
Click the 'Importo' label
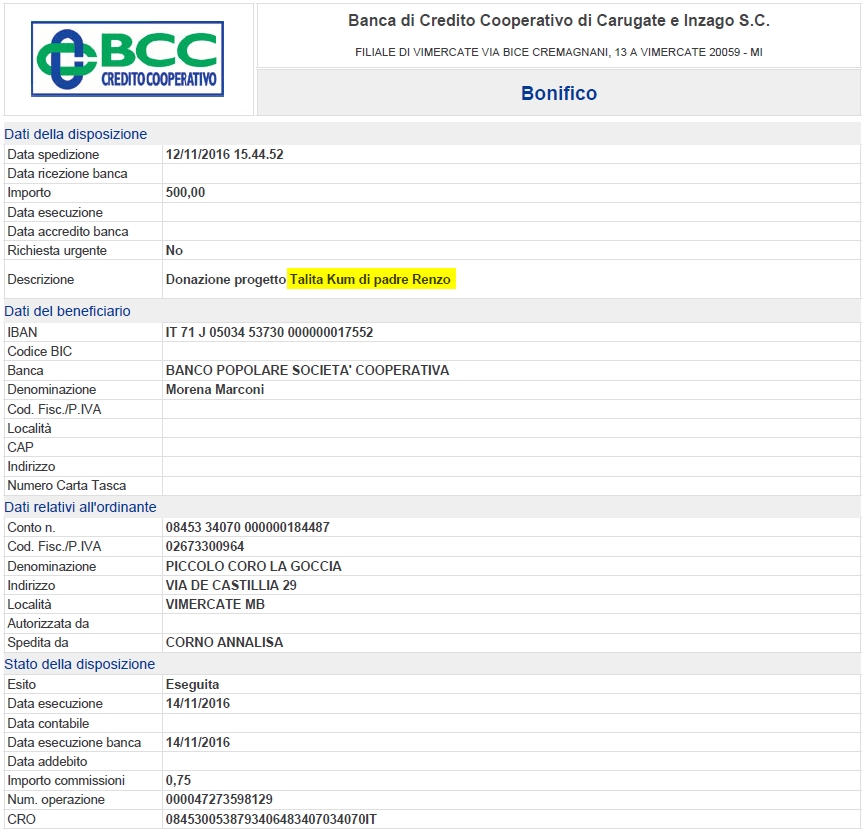point(29,193)
